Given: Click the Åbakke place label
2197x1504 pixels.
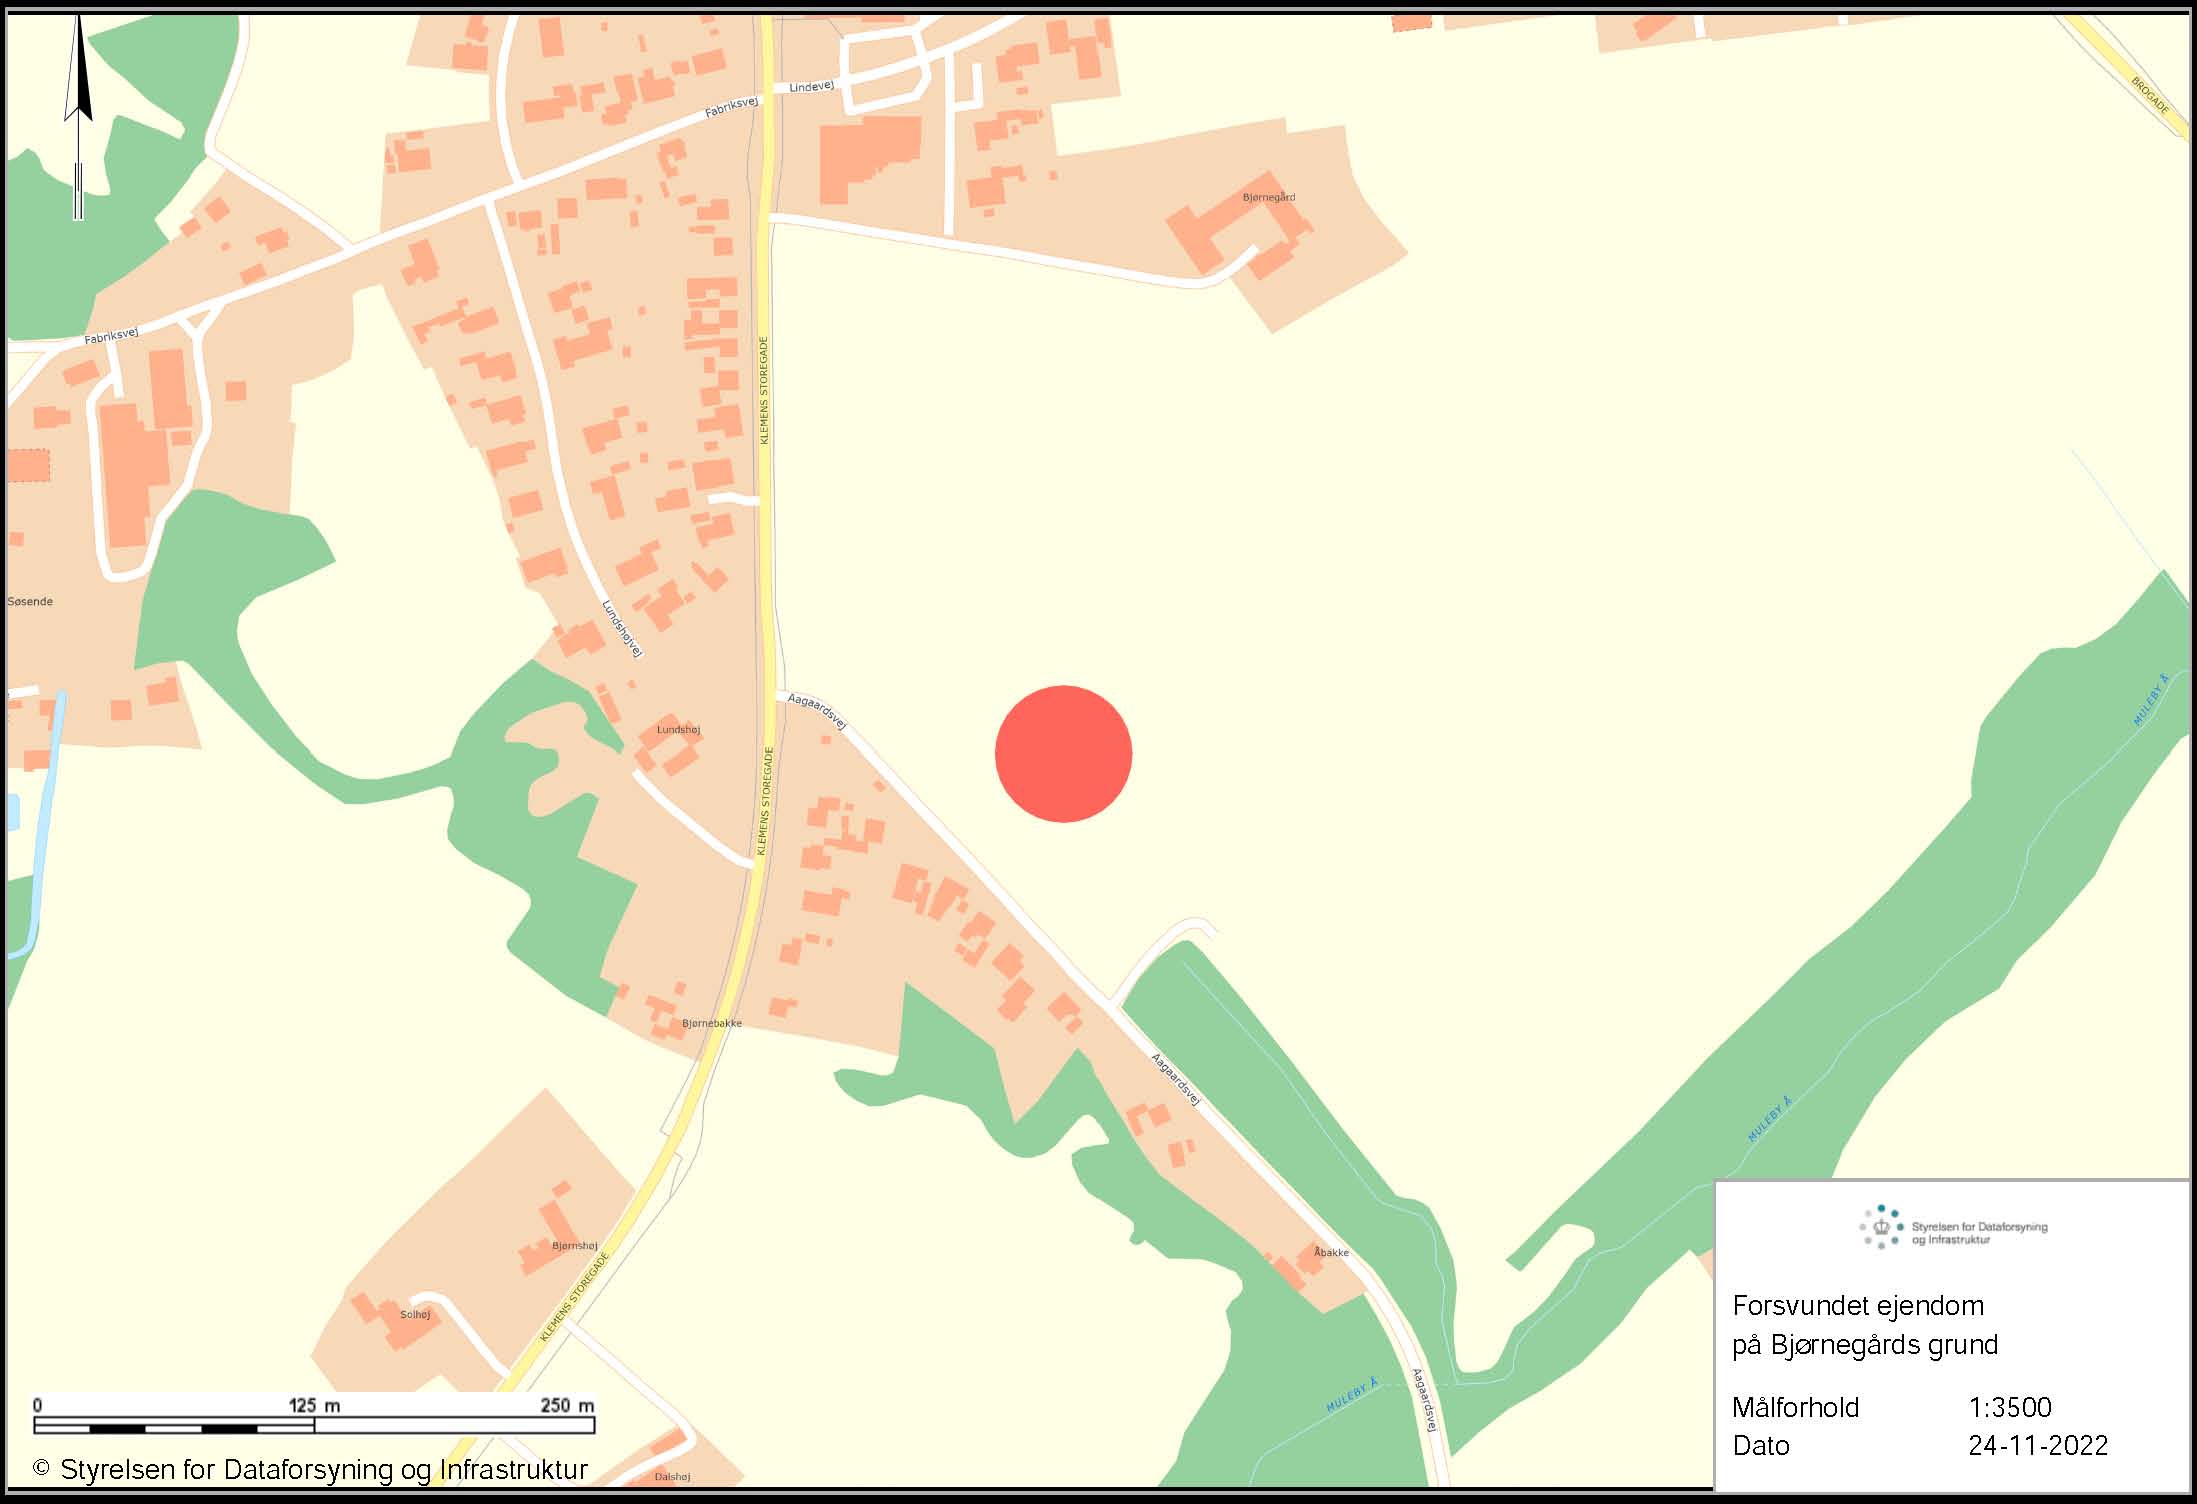Looking at the screenshot, I should 1331,1252.
